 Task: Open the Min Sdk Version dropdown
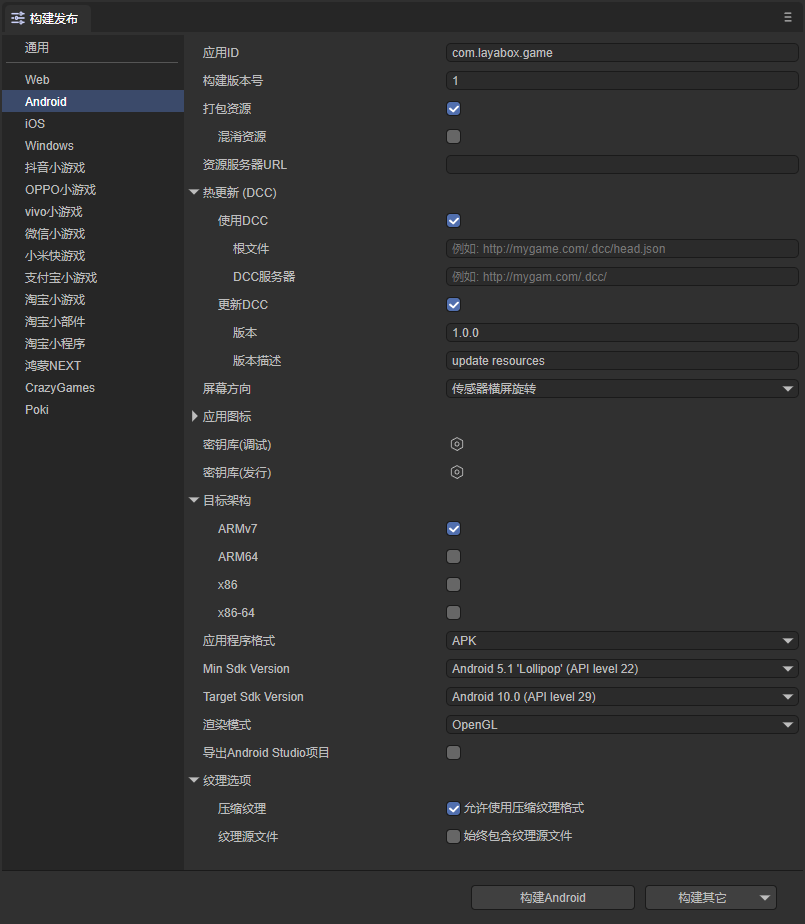pyautogui.click(x=621, y=669)
